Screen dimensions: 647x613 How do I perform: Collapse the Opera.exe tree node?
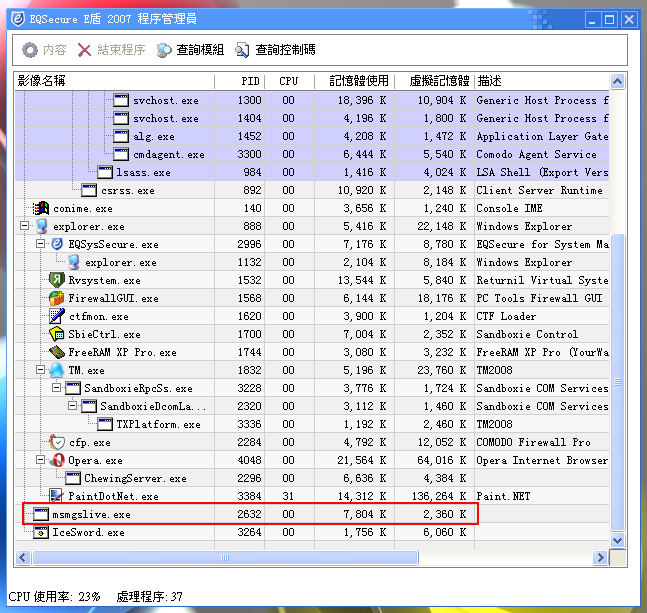click(x=40, y=460)
